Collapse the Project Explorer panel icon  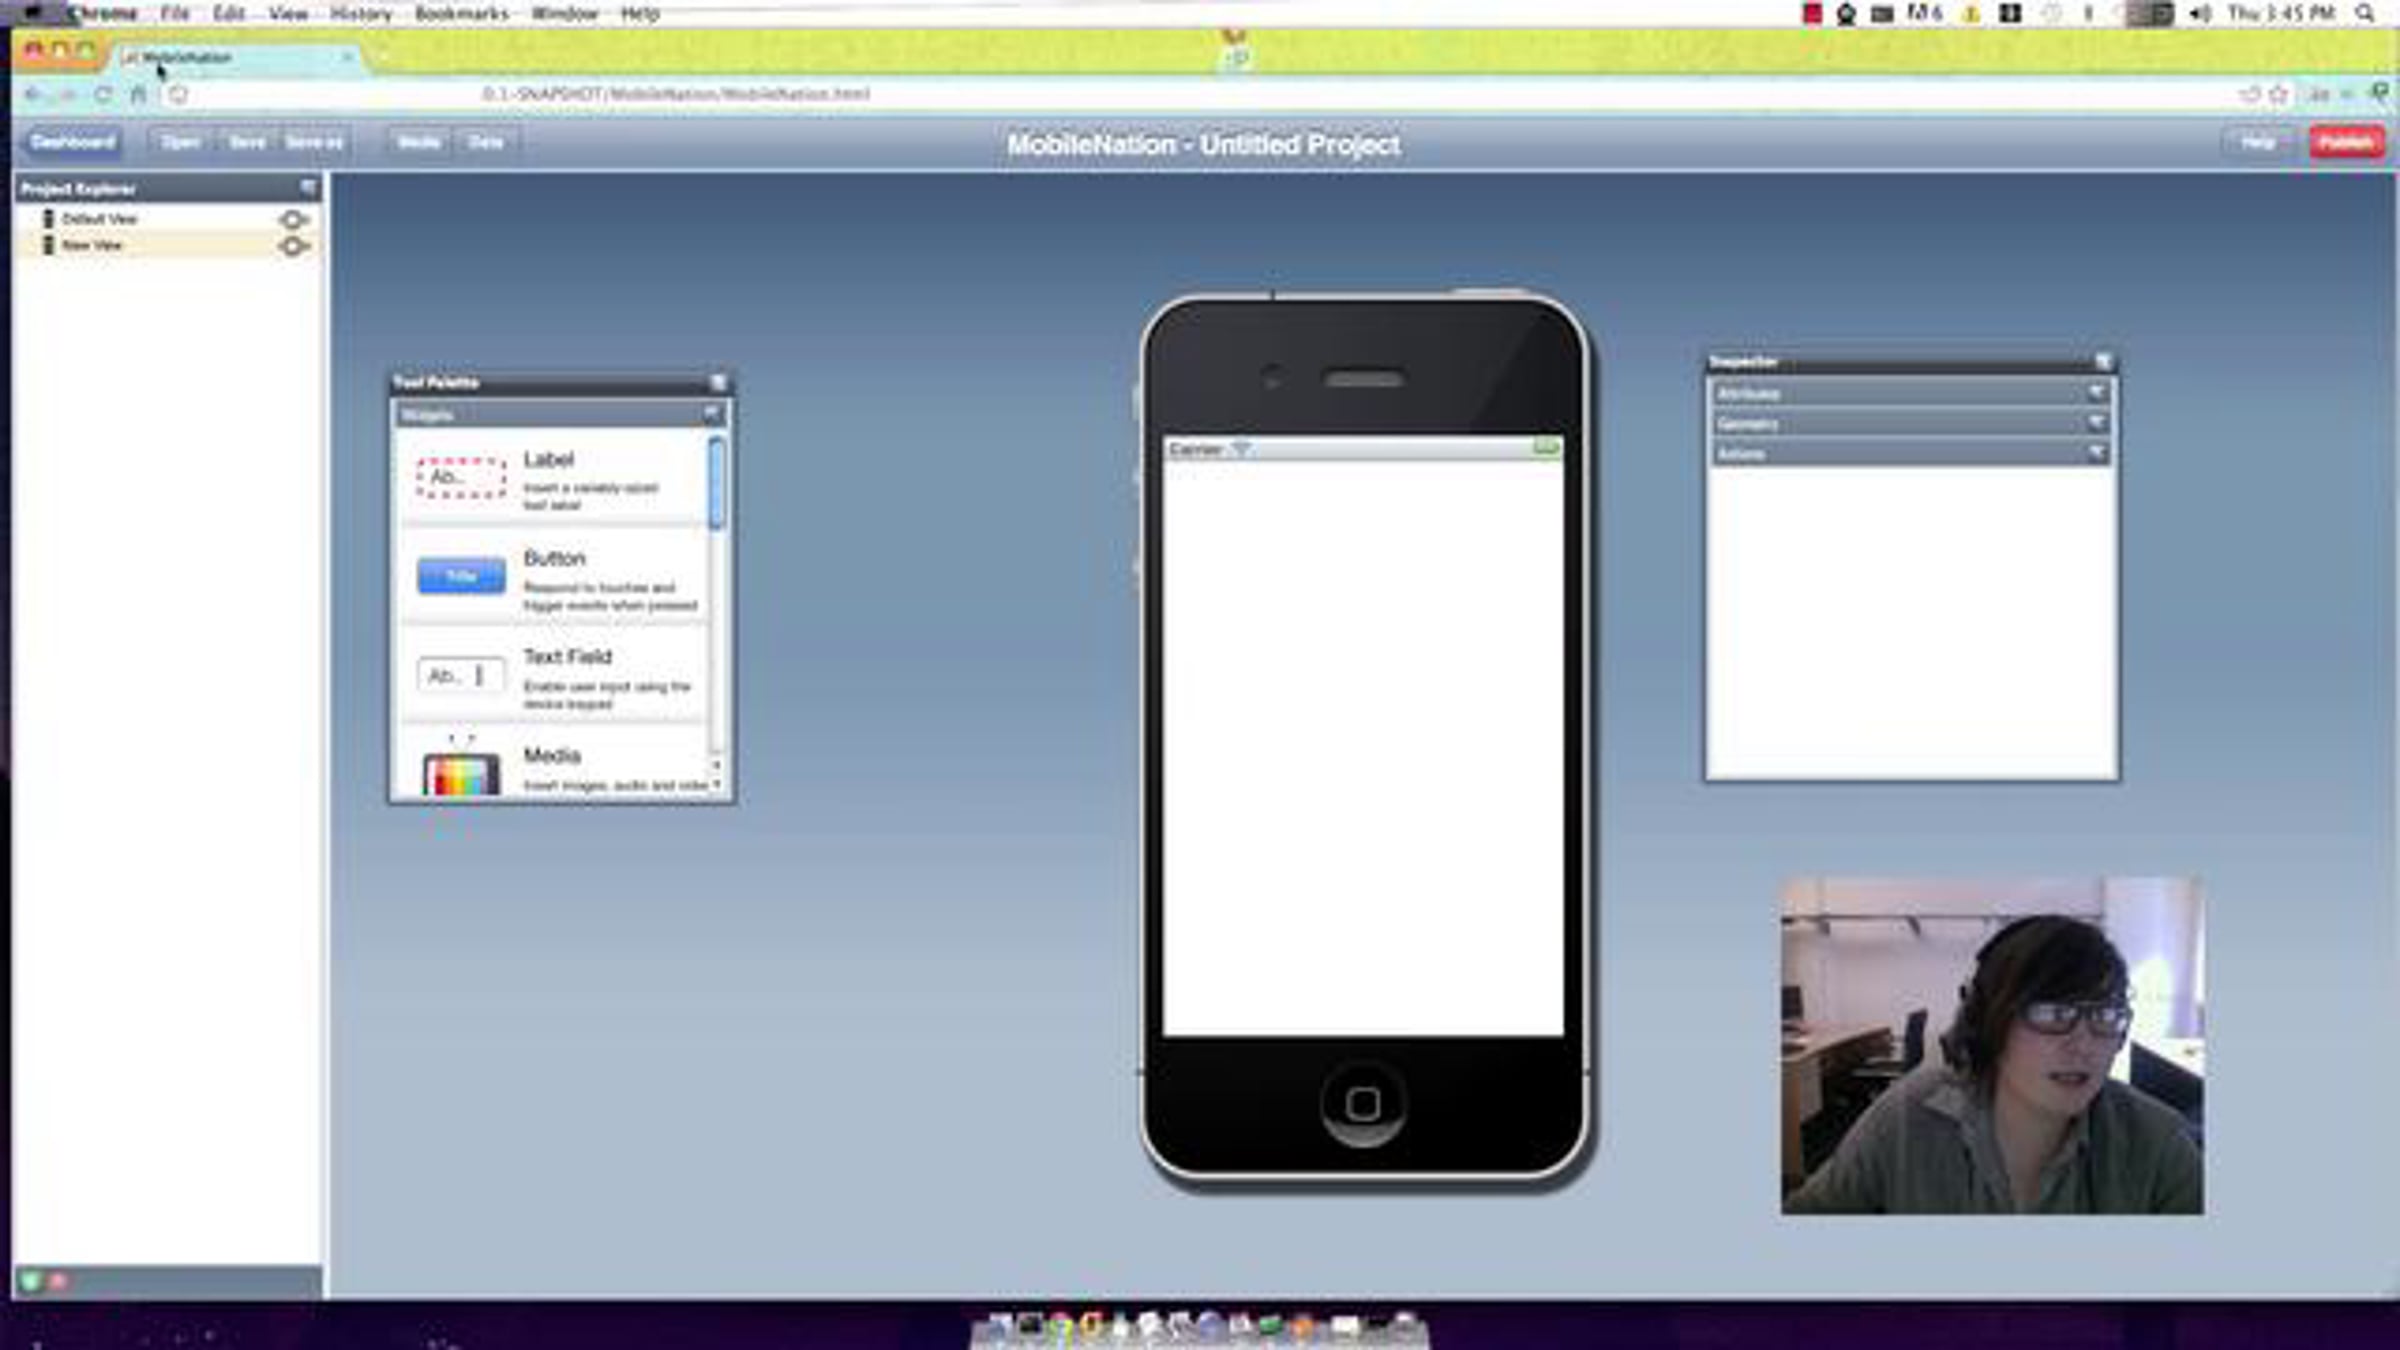[308, 187]
